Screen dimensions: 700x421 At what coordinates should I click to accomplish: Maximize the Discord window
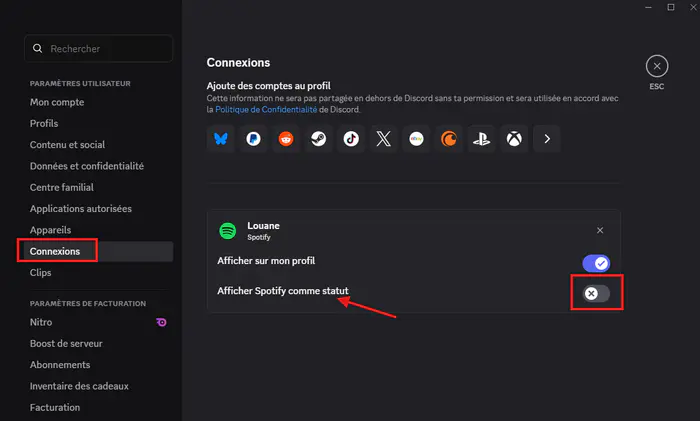pos(671,7)
